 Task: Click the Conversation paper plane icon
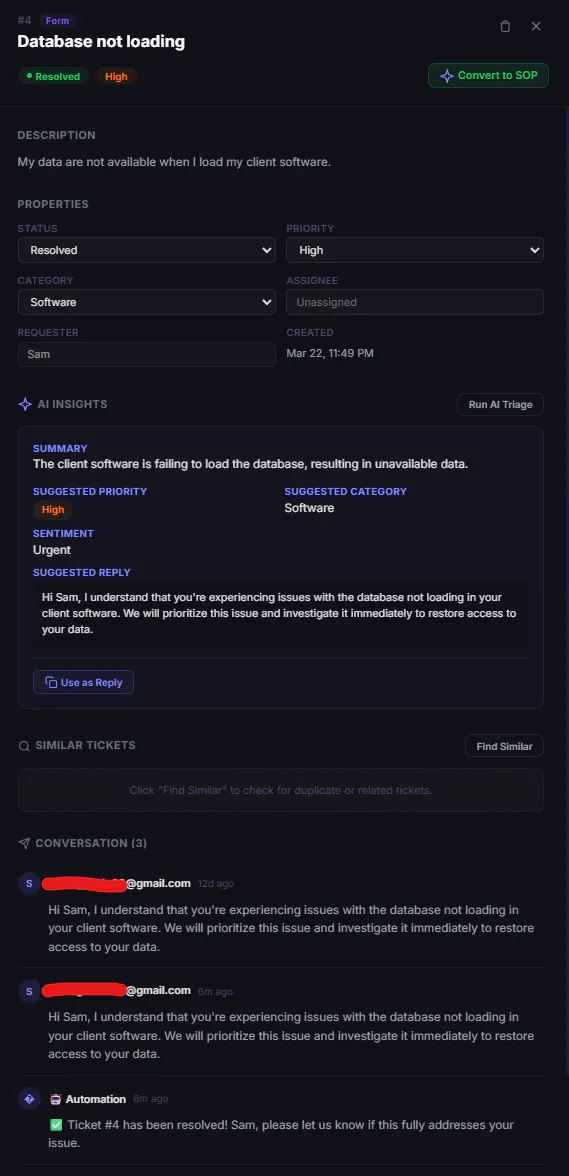pos(24,844)
